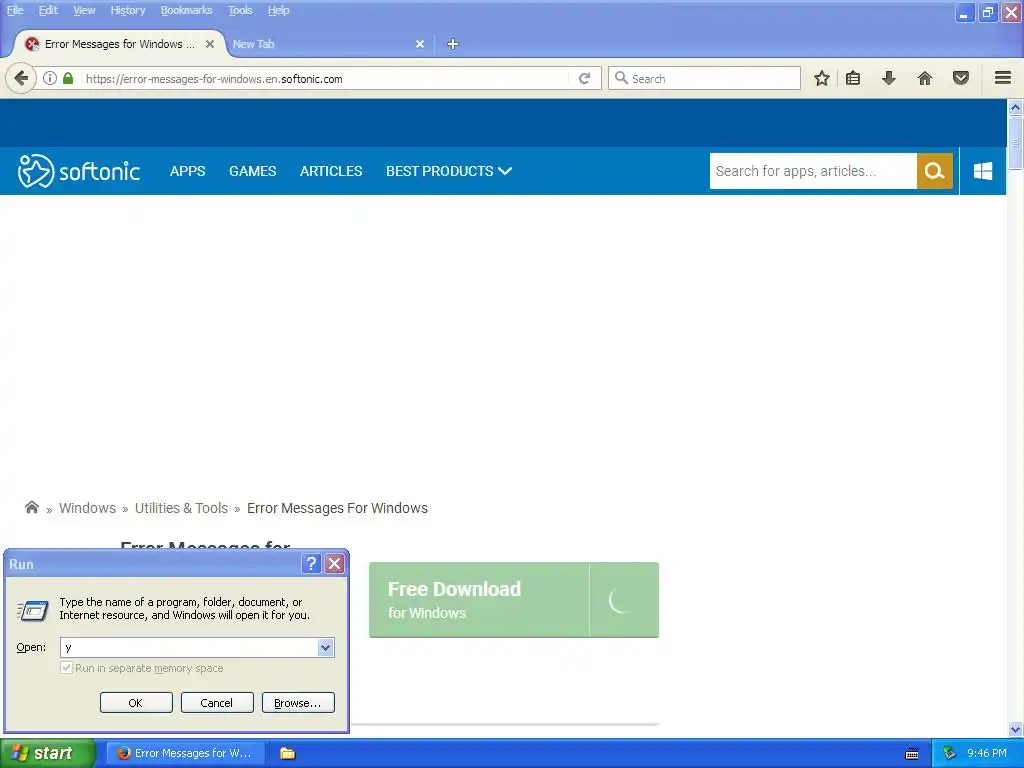Click the Softonic search apps field

pyautogui.click(x=813, y=171)
